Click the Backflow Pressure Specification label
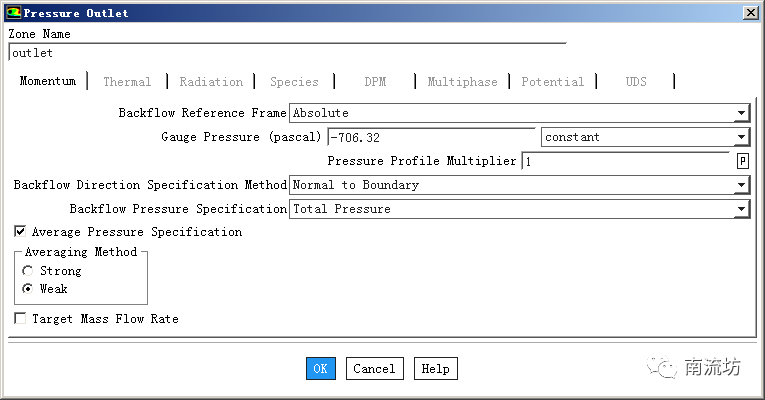The height and width of the screenshot is (400, 765). coord(178,209)
